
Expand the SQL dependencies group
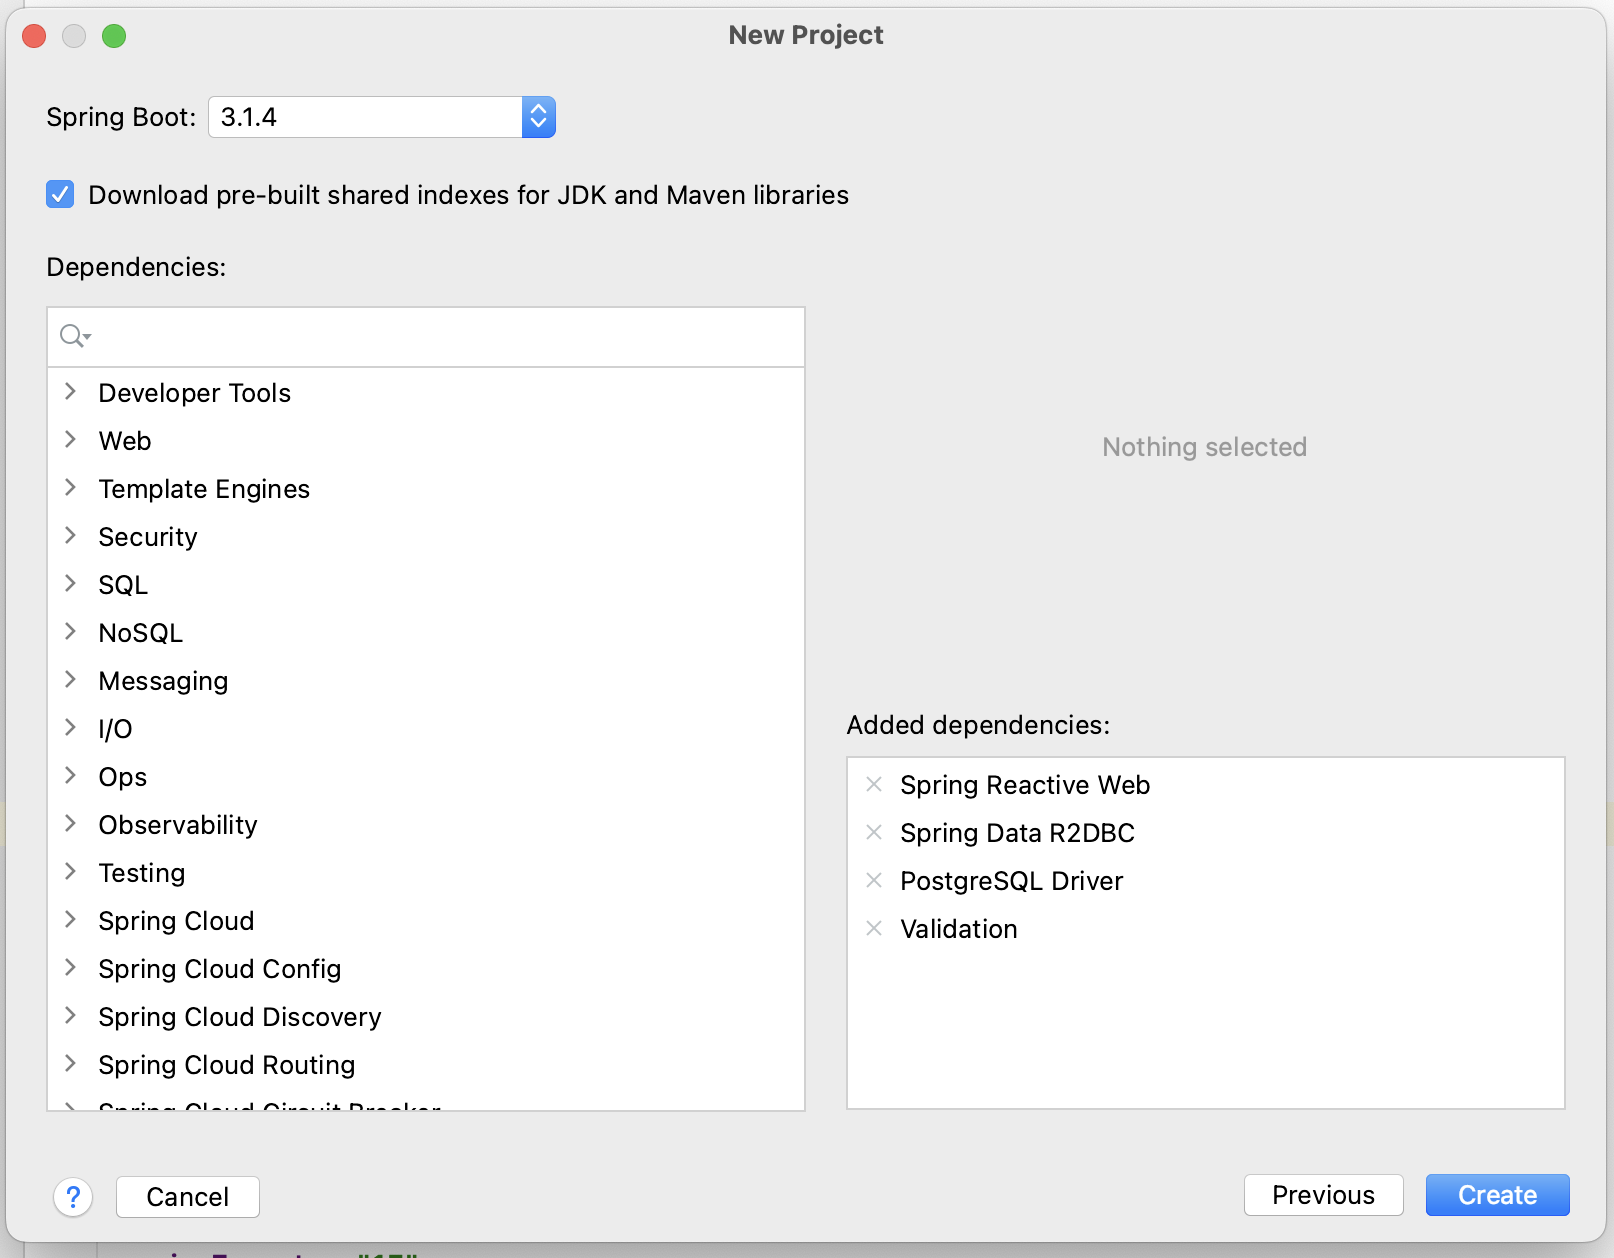pos(71,584)
